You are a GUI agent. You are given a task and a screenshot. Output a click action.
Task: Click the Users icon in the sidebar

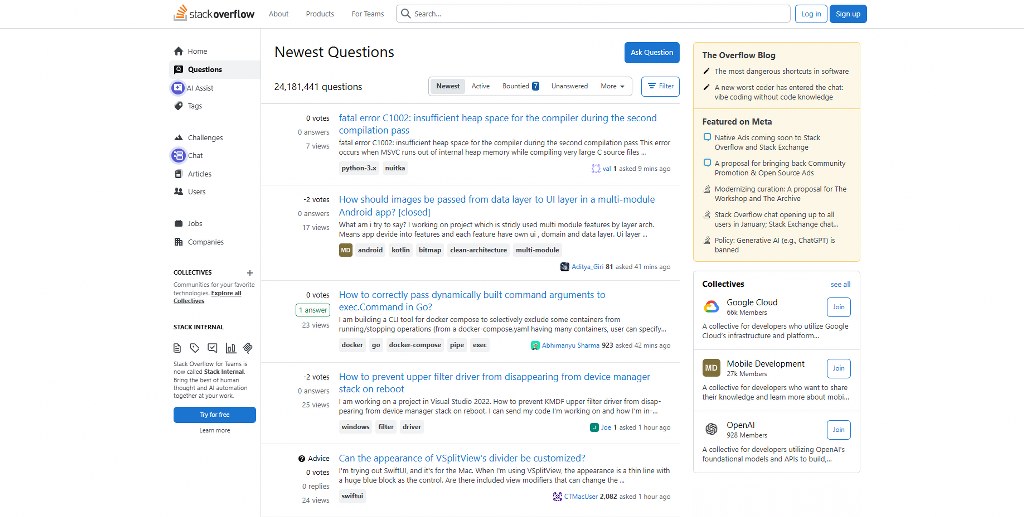[x=178, y=191]
